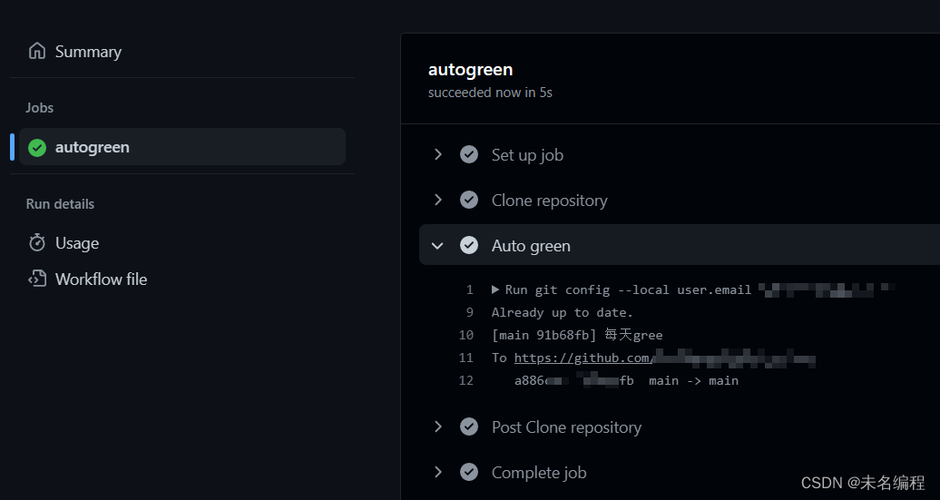This screenshot has height=500, width=940.
Task: Open the Usage run details
Action: coord(77,243)
